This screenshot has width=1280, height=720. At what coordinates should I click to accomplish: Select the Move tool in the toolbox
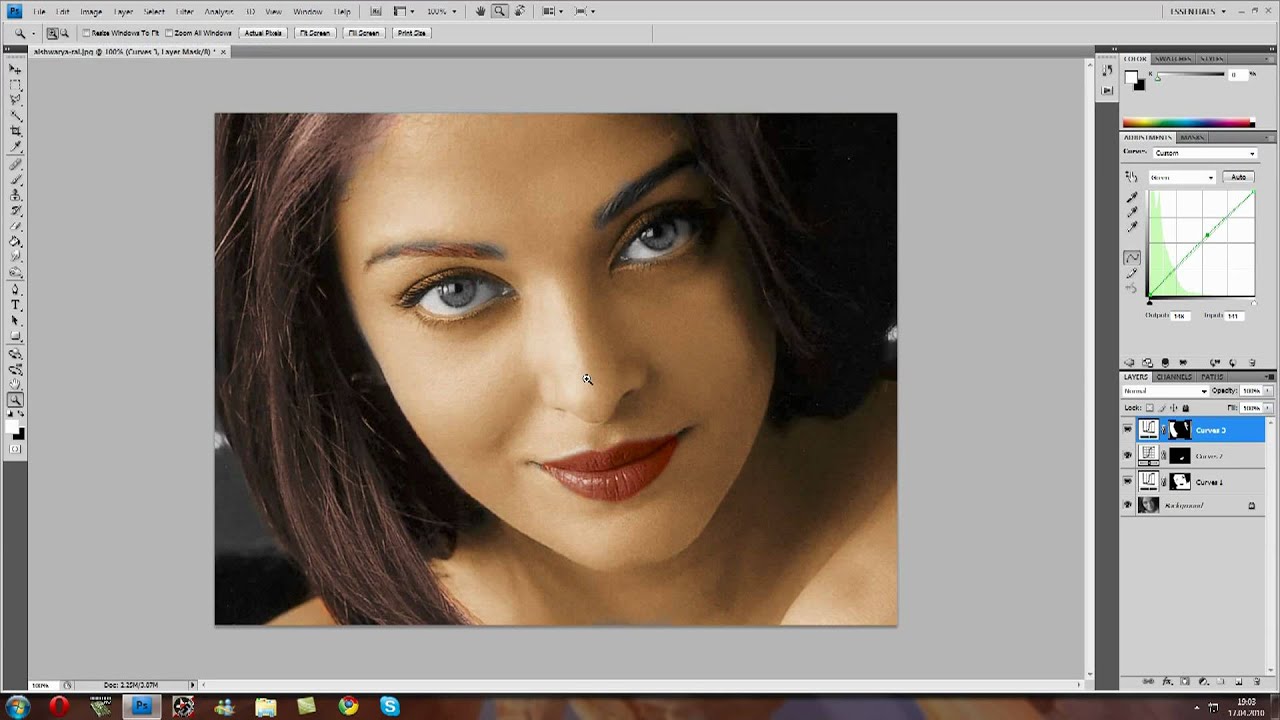[x=15, y=70]
